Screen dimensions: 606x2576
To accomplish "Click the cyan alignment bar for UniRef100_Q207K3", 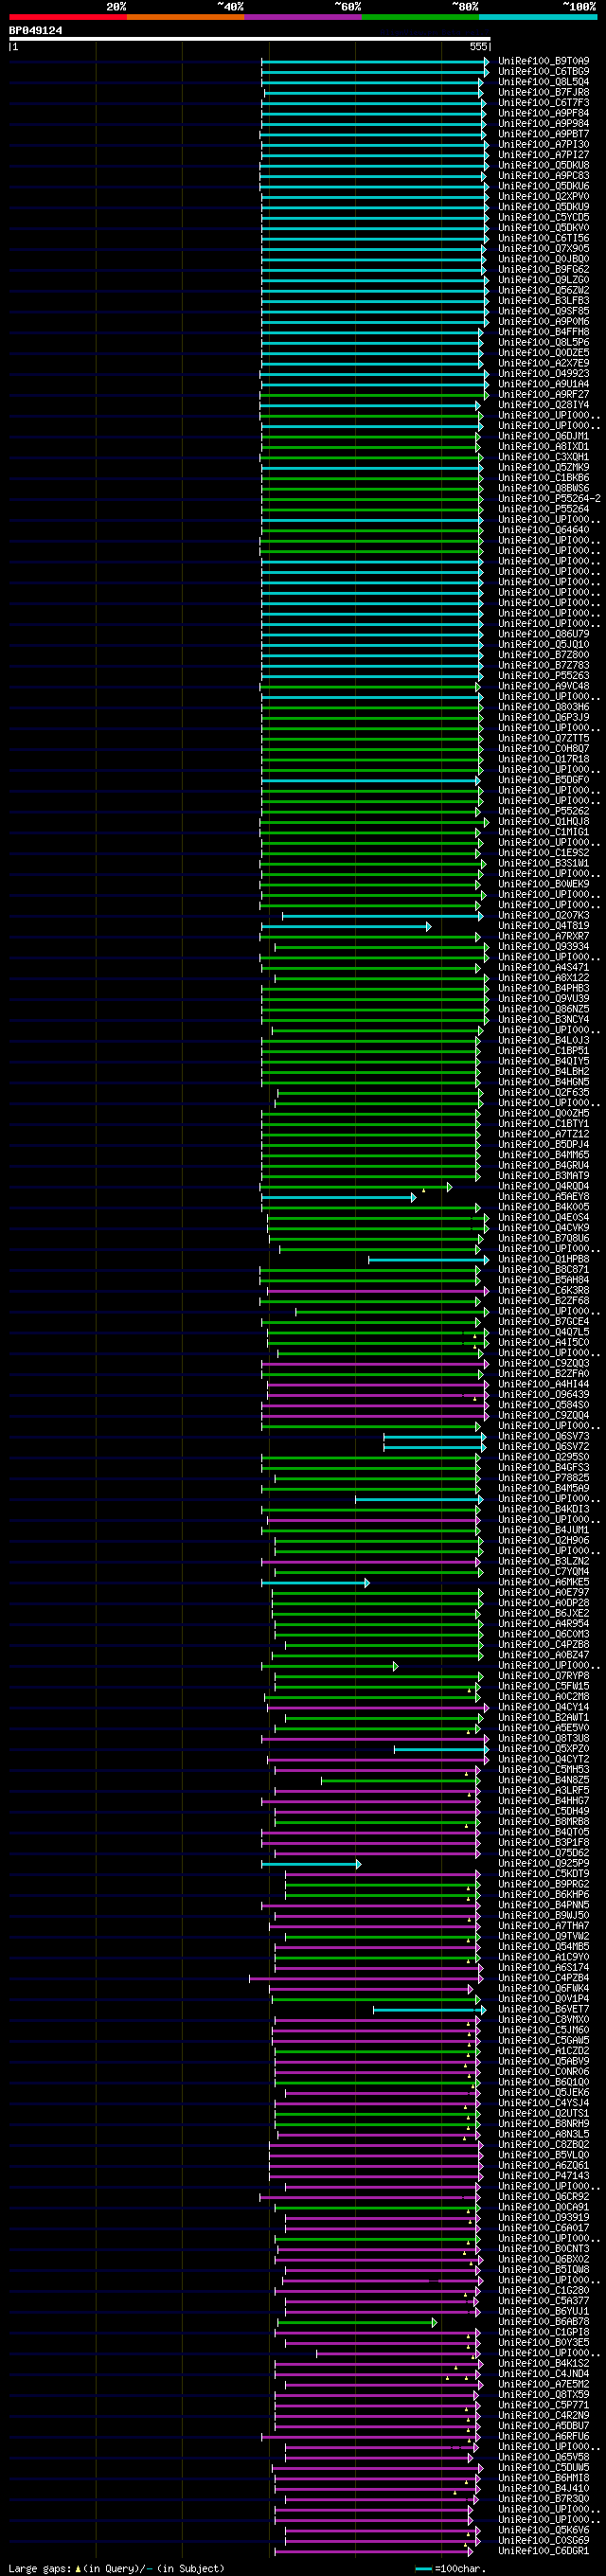I will (382, 916).
